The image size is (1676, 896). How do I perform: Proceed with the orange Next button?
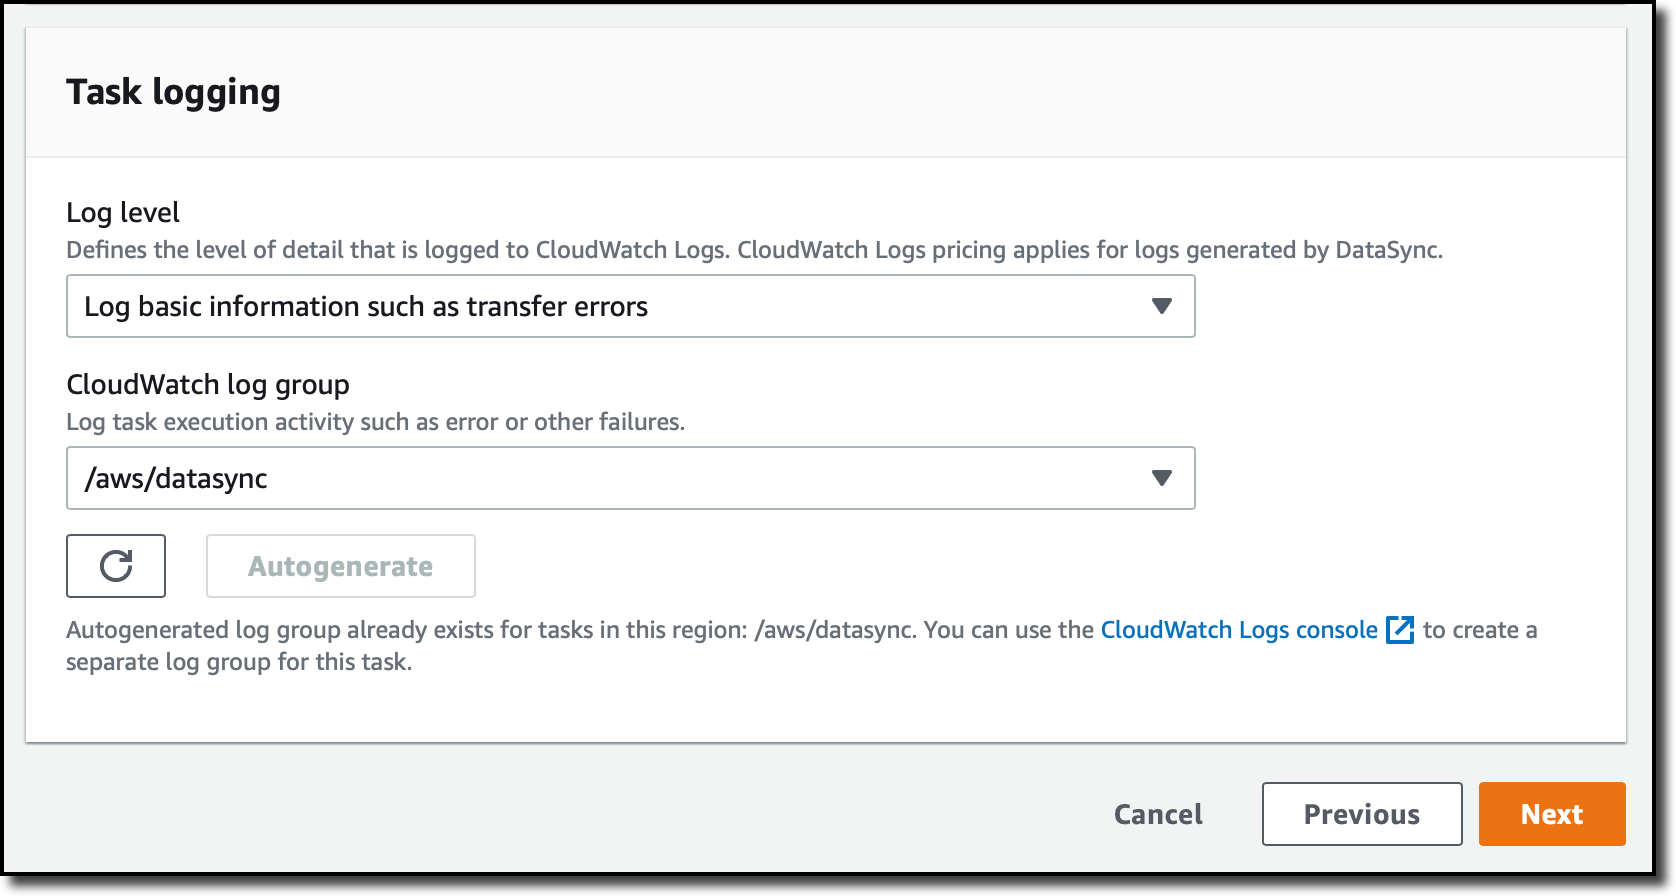[1552, 814]
